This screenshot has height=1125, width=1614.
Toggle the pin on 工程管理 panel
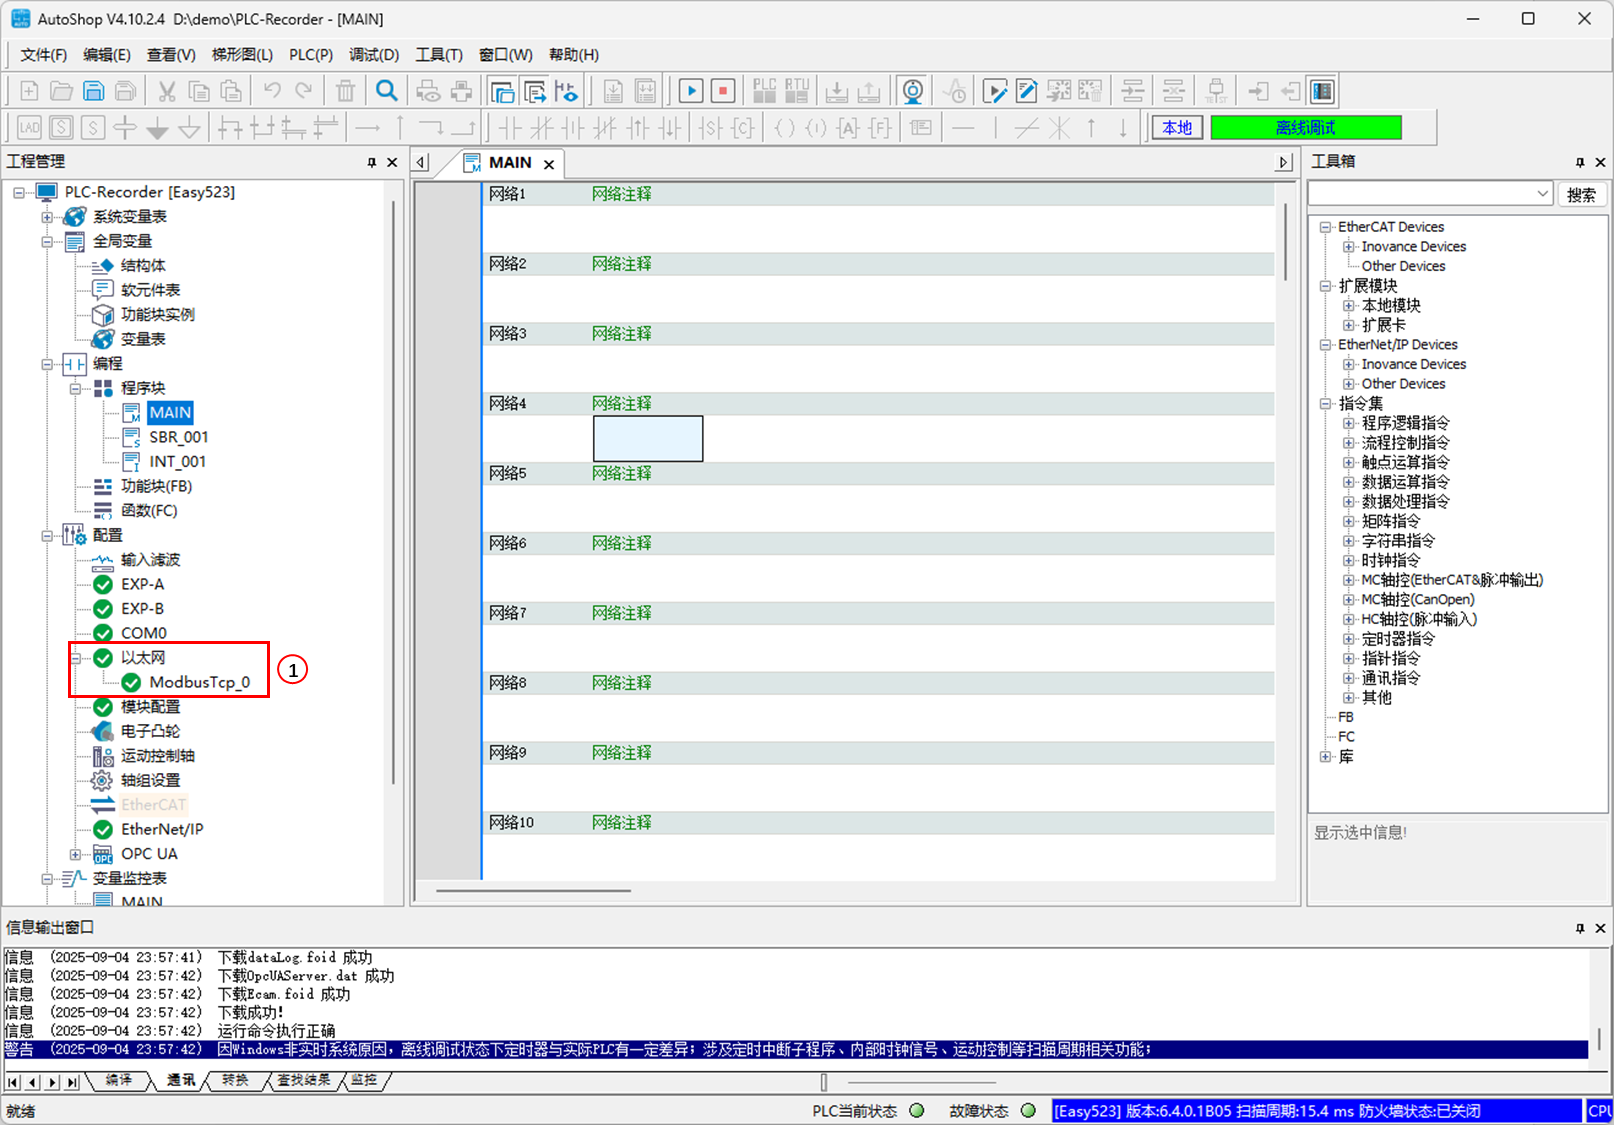click(x=372, y=162)
